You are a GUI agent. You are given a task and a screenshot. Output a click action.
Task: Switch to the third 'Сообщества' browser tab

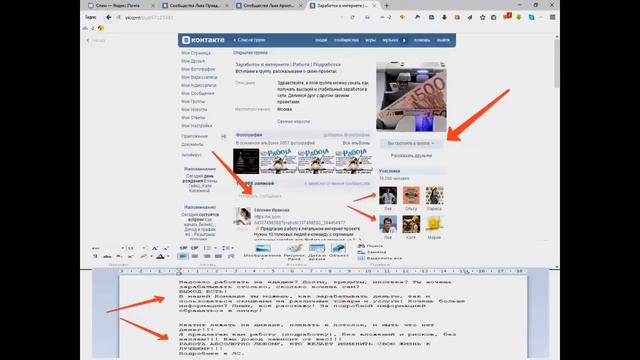pyautogui.click(x=269, y=5)
